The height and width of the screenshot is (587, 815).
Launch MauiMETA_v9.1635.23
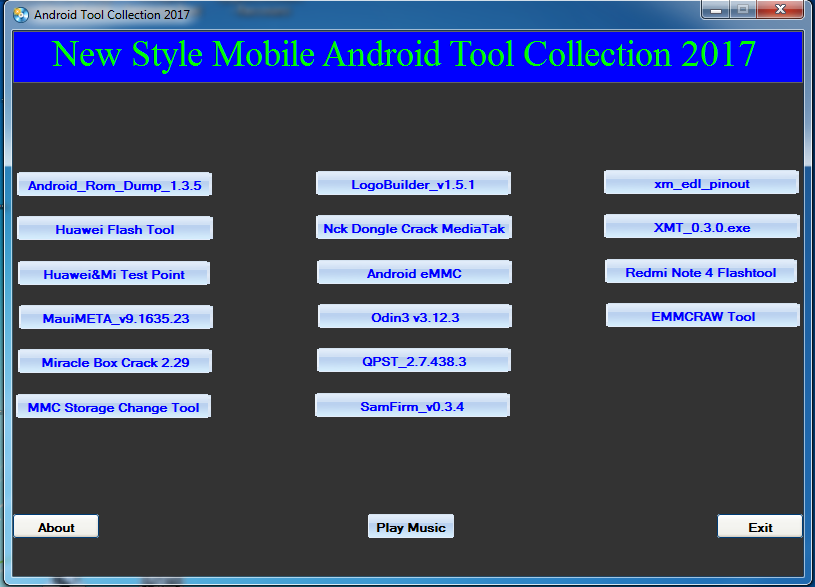116,318
